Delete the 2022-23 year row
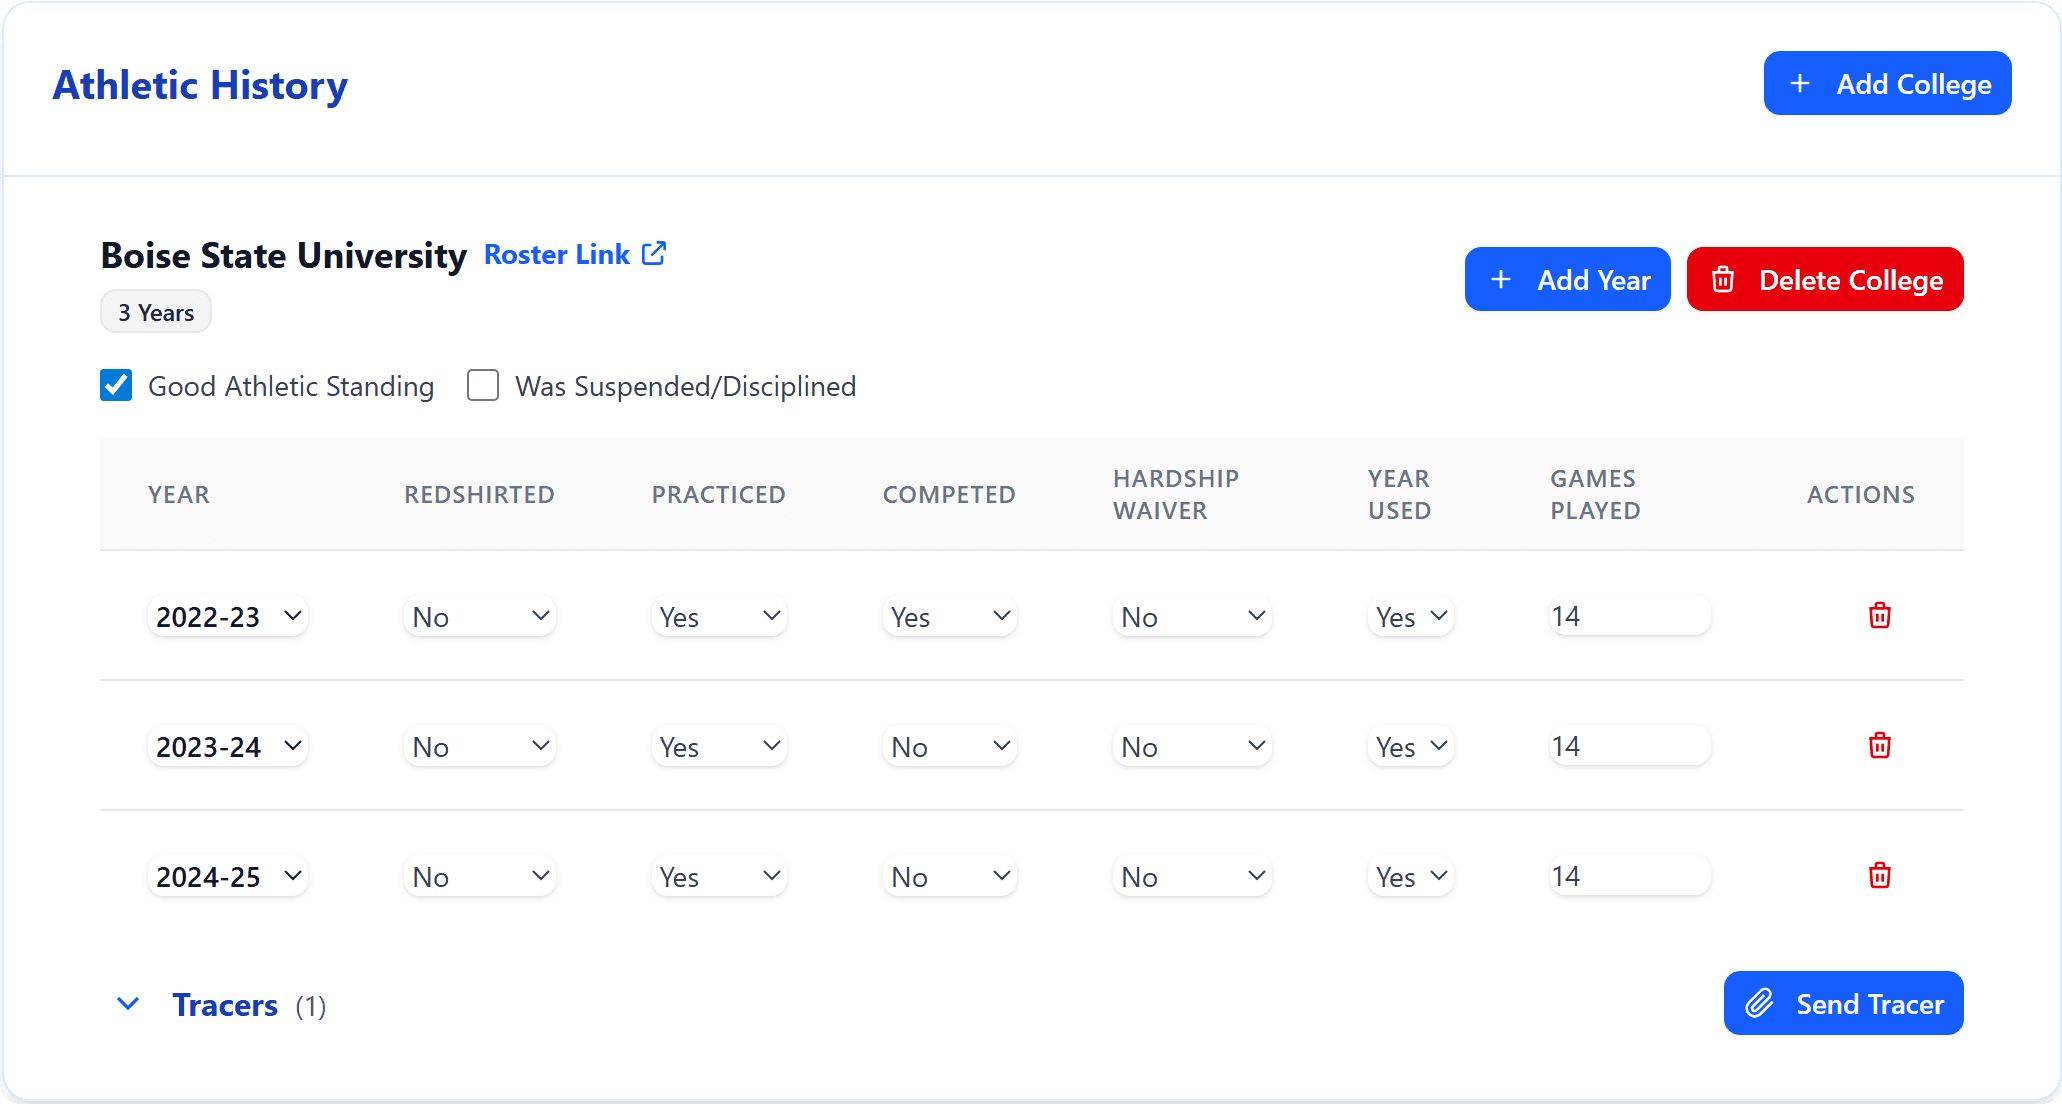The height and width of the screenshot is (1104, 2062). [1879, 616]
